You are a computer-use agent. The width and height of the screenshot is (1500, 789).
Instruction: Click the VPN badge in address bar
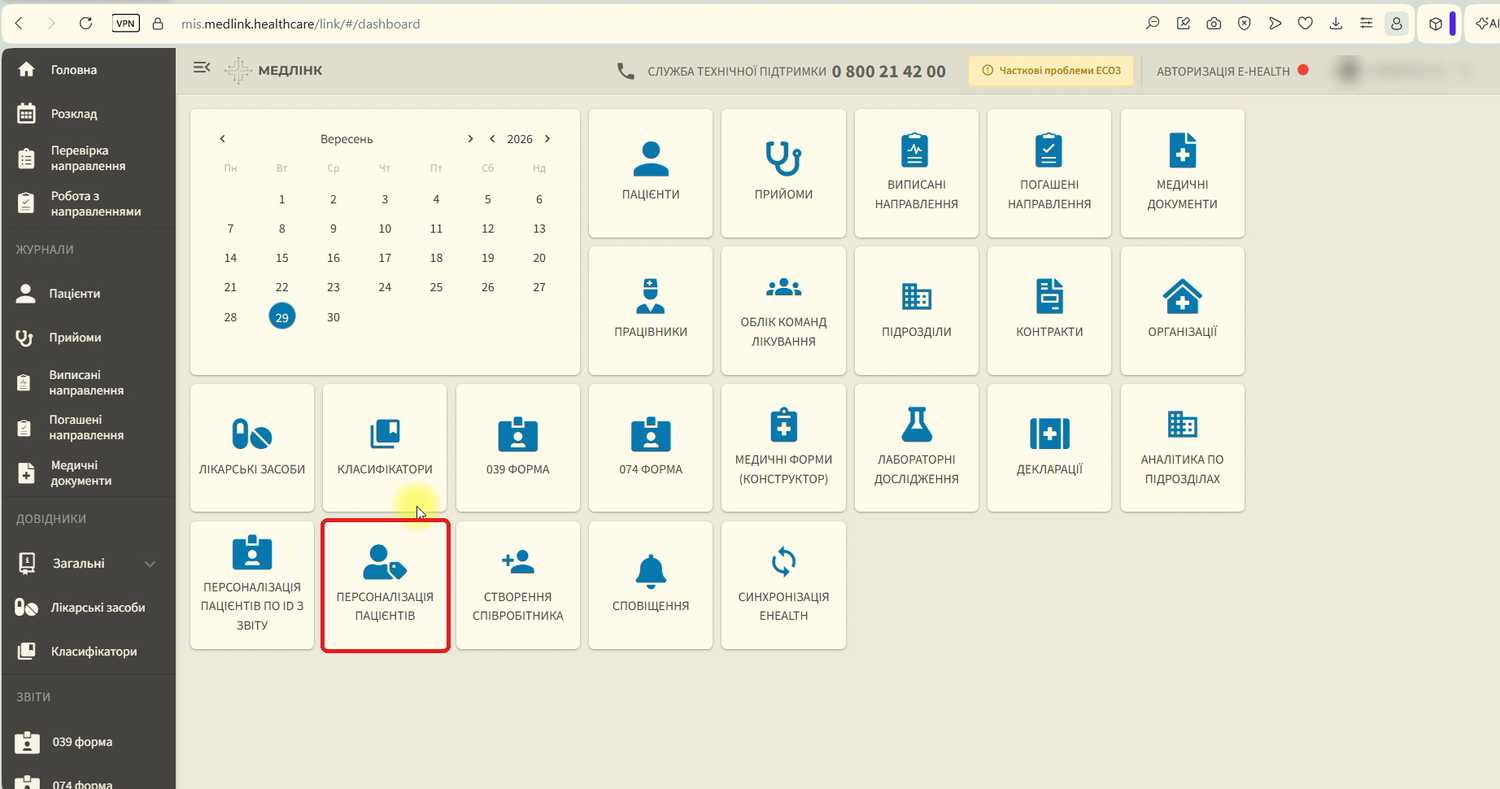coord(126,23)
